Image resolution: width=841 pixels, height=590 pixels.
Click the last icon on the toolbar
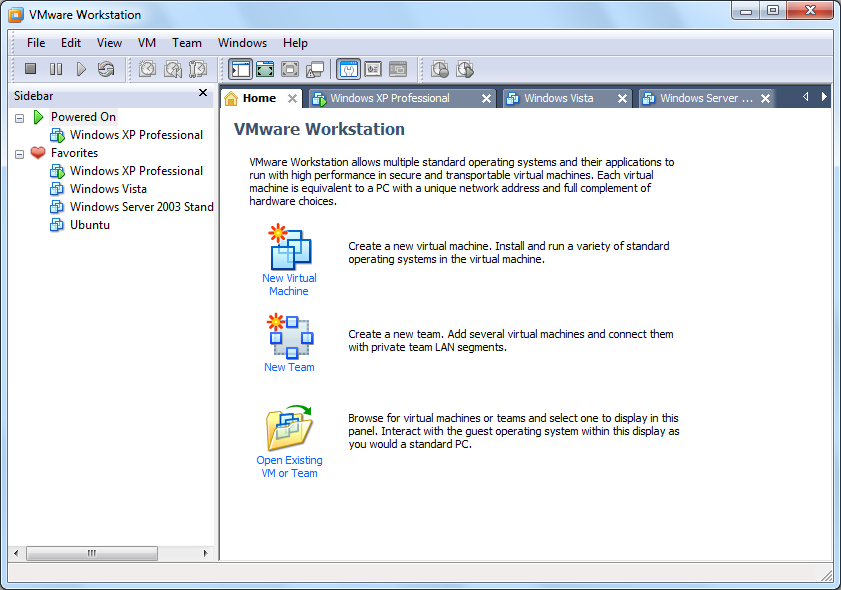(465, 69)
